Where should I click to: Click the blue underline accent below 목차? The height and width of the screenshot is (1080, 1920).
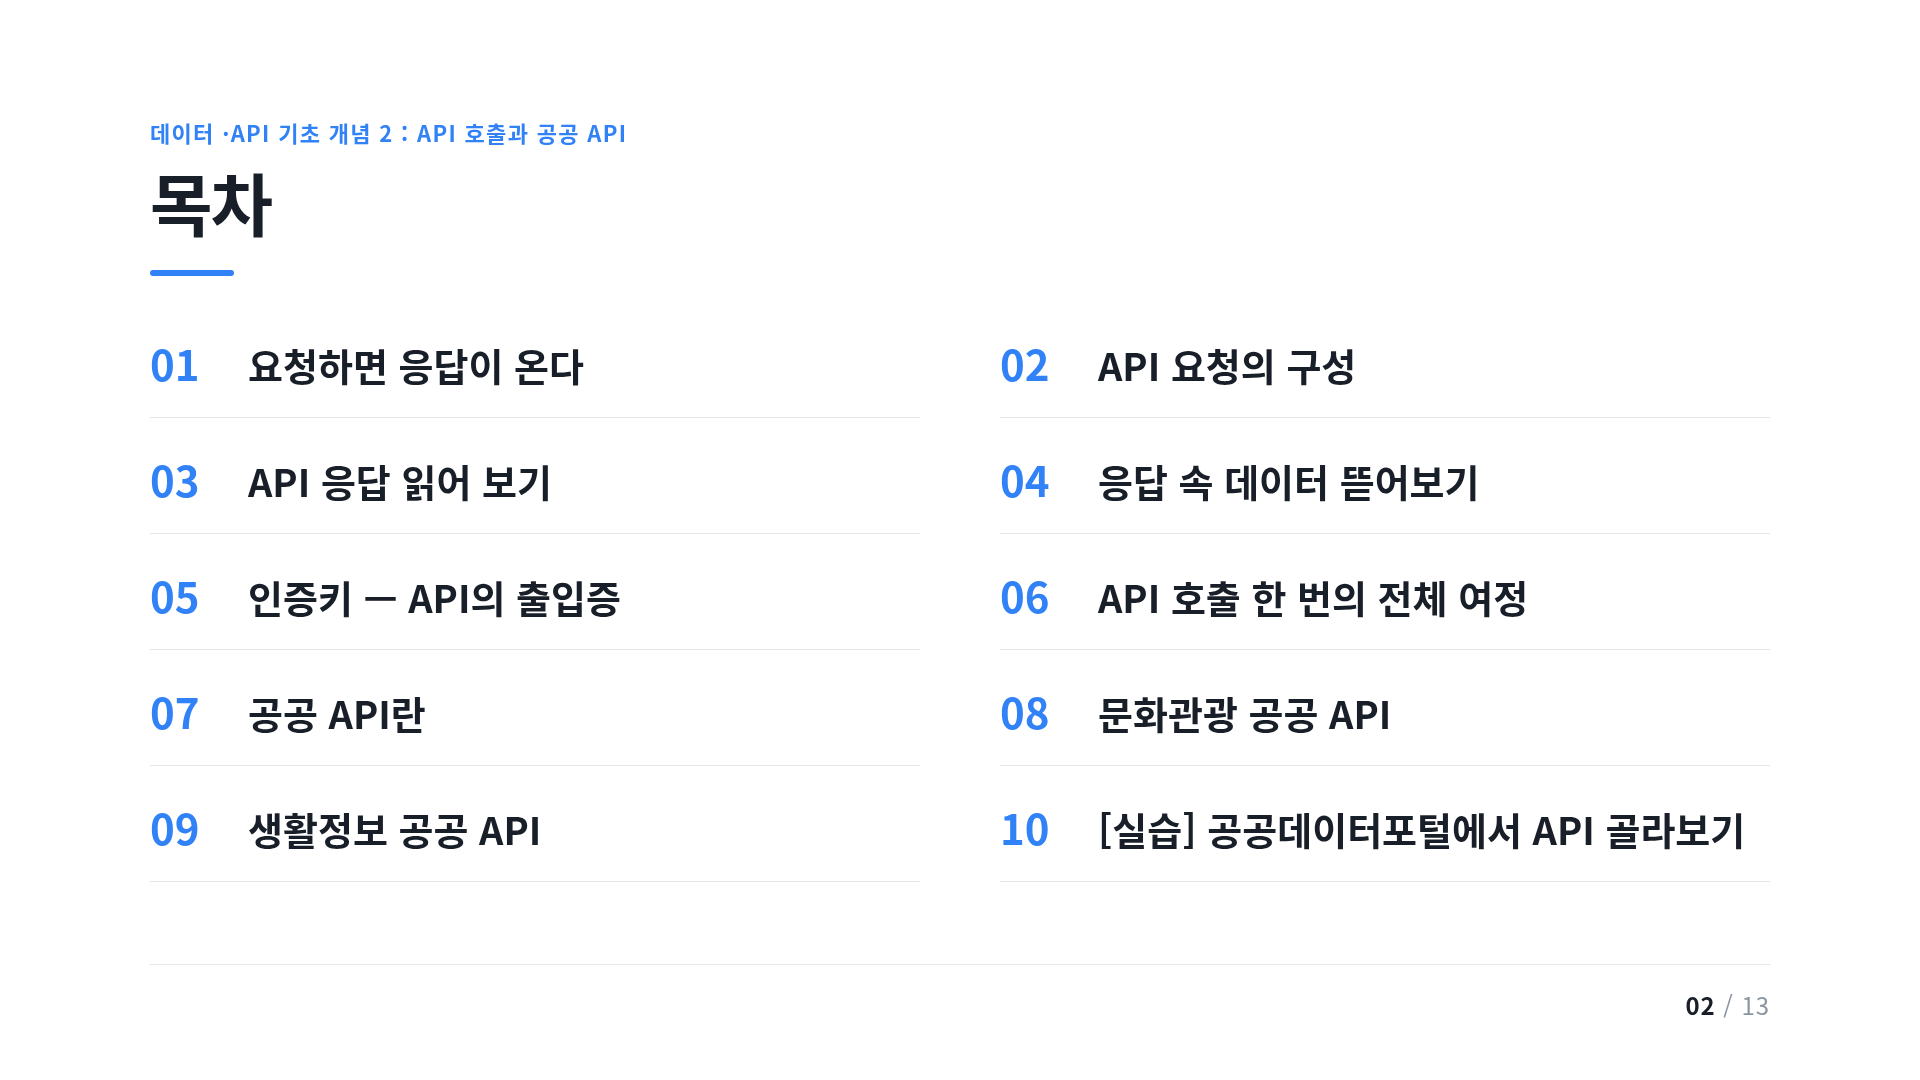[192, 272]
